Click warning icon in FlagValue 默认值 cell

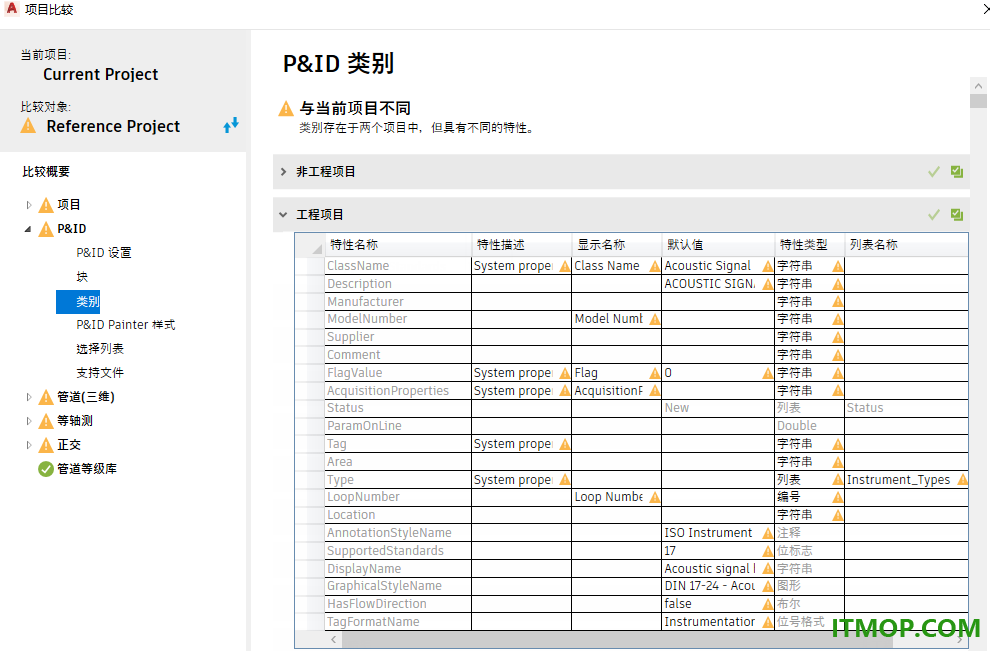(767, 373)
